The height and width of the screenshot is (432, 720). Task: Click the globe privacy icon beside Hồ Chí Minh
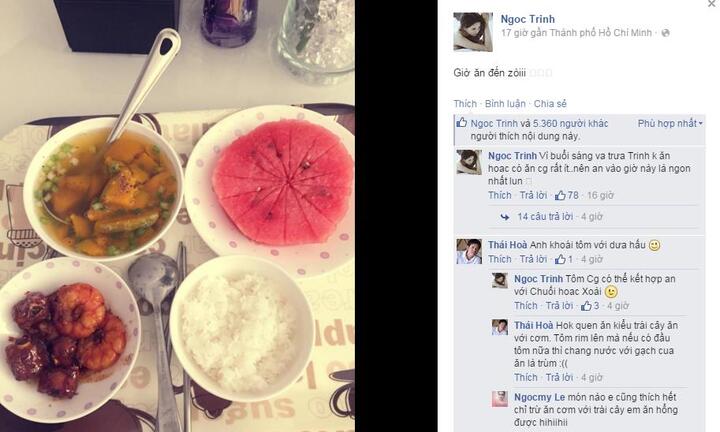coord(665,33)
